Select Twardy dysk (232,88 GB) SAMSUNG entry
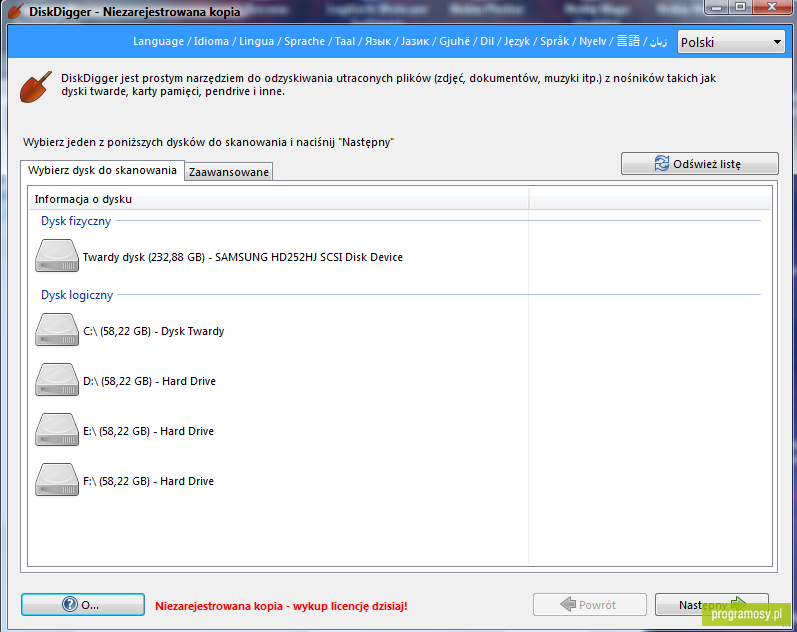 pyautogui.click(x=242, y=257)
